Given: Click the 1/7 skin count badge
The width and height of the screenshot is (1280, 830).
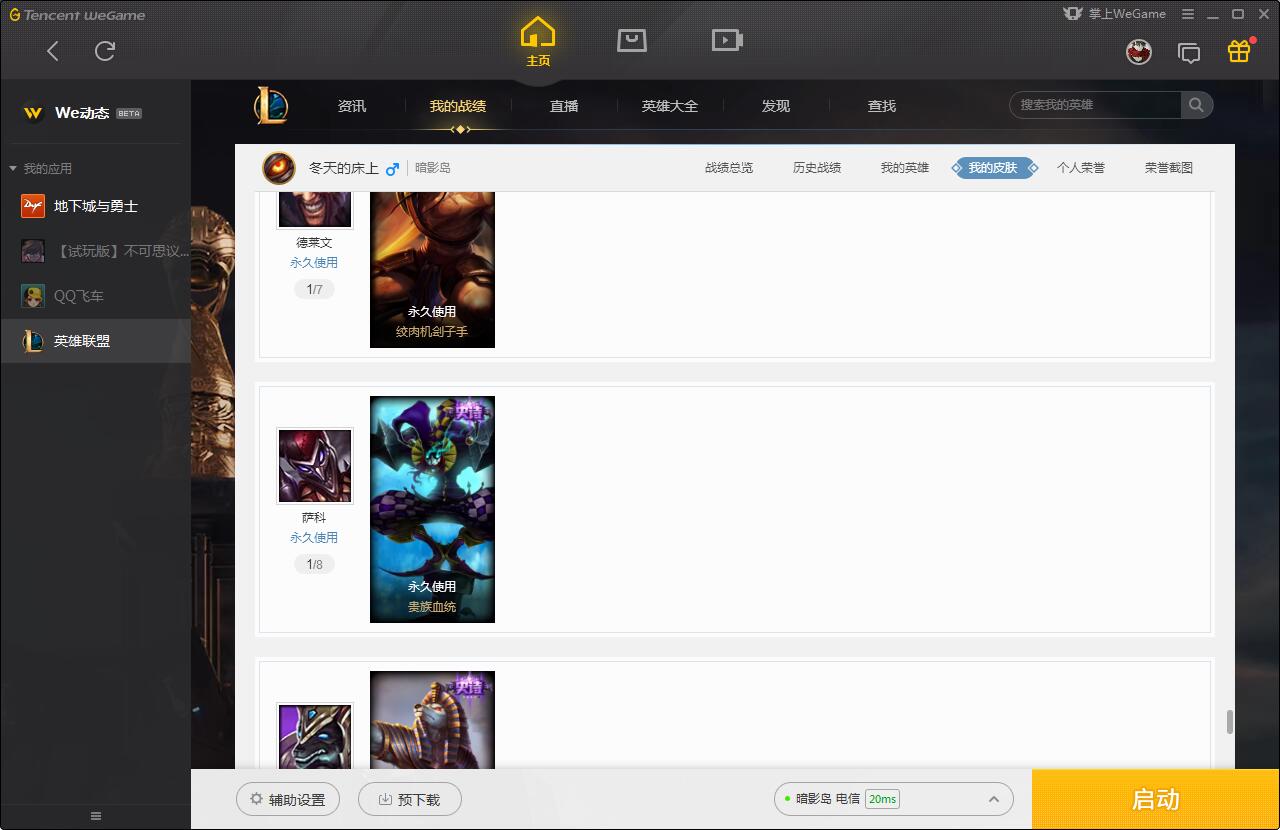Looking at the screenshot, I should 314,289.
